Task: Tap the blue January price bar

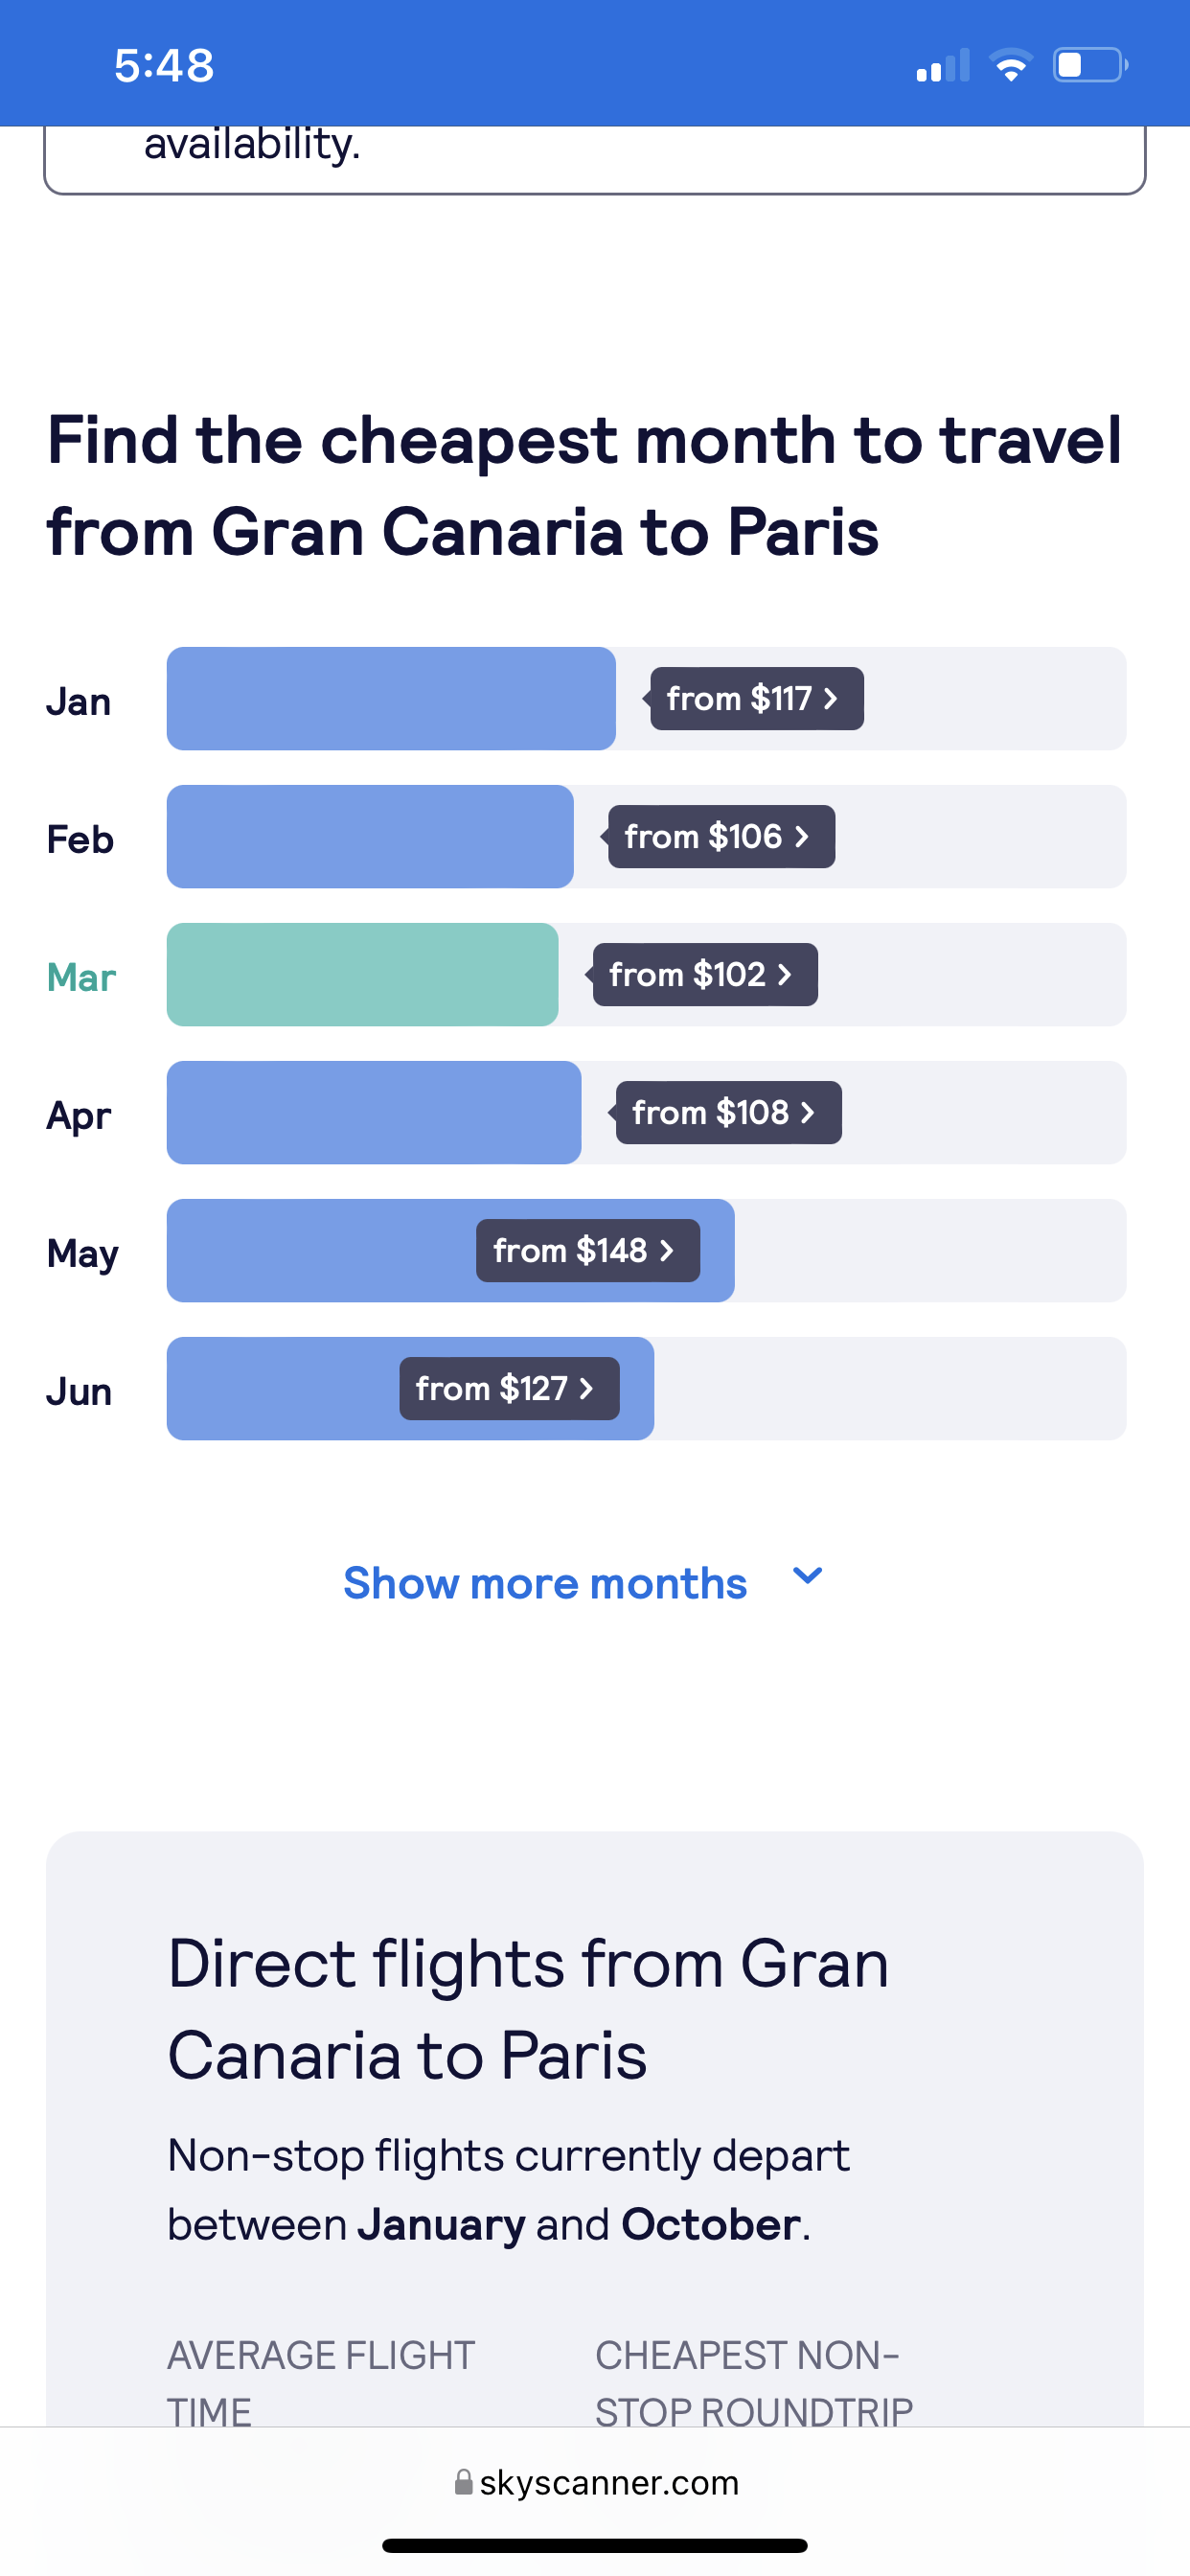Action: [391, 698]
